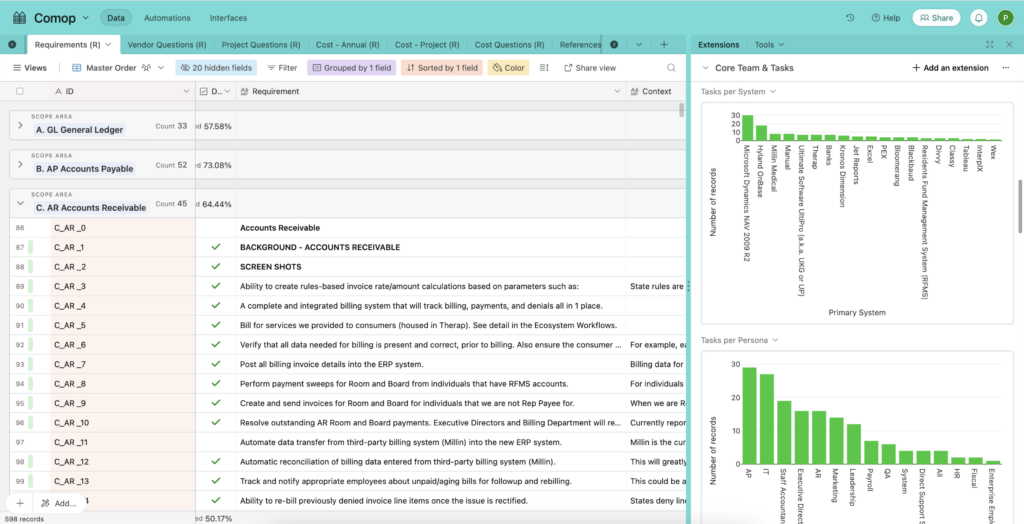Close the extensions panel
Image resolution: width=1024 pixels, height=524 pixels.
pos(1008,44)
